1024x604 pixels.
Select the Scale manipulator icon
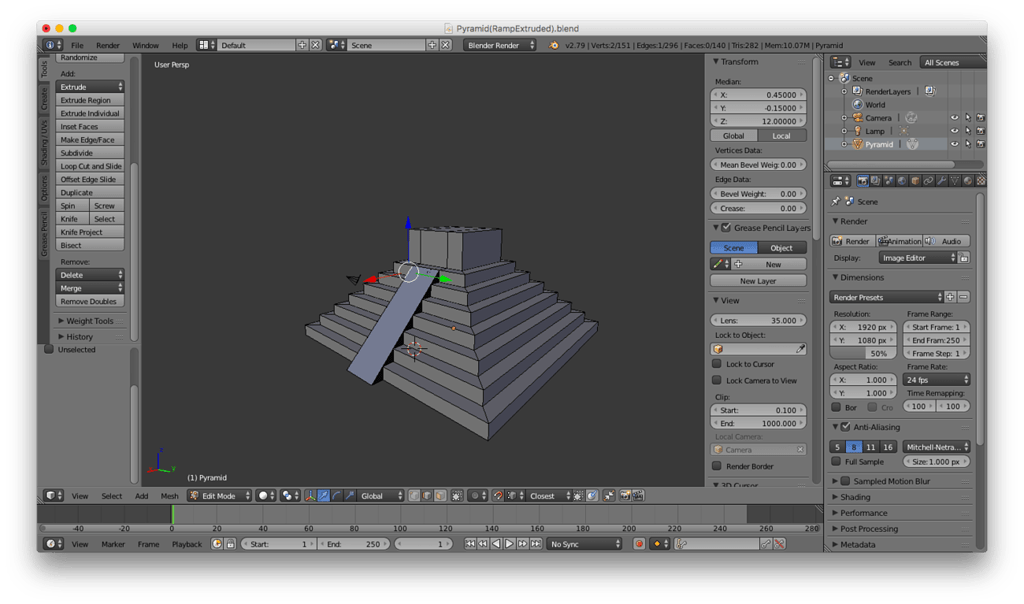(x=349, y=496)
